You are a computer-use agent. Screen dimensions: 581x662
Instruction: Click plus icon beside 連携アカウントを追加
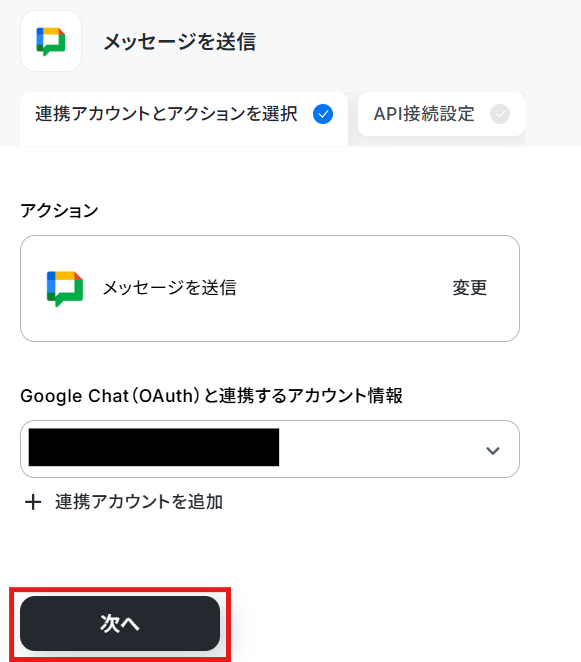pos(33,502)
